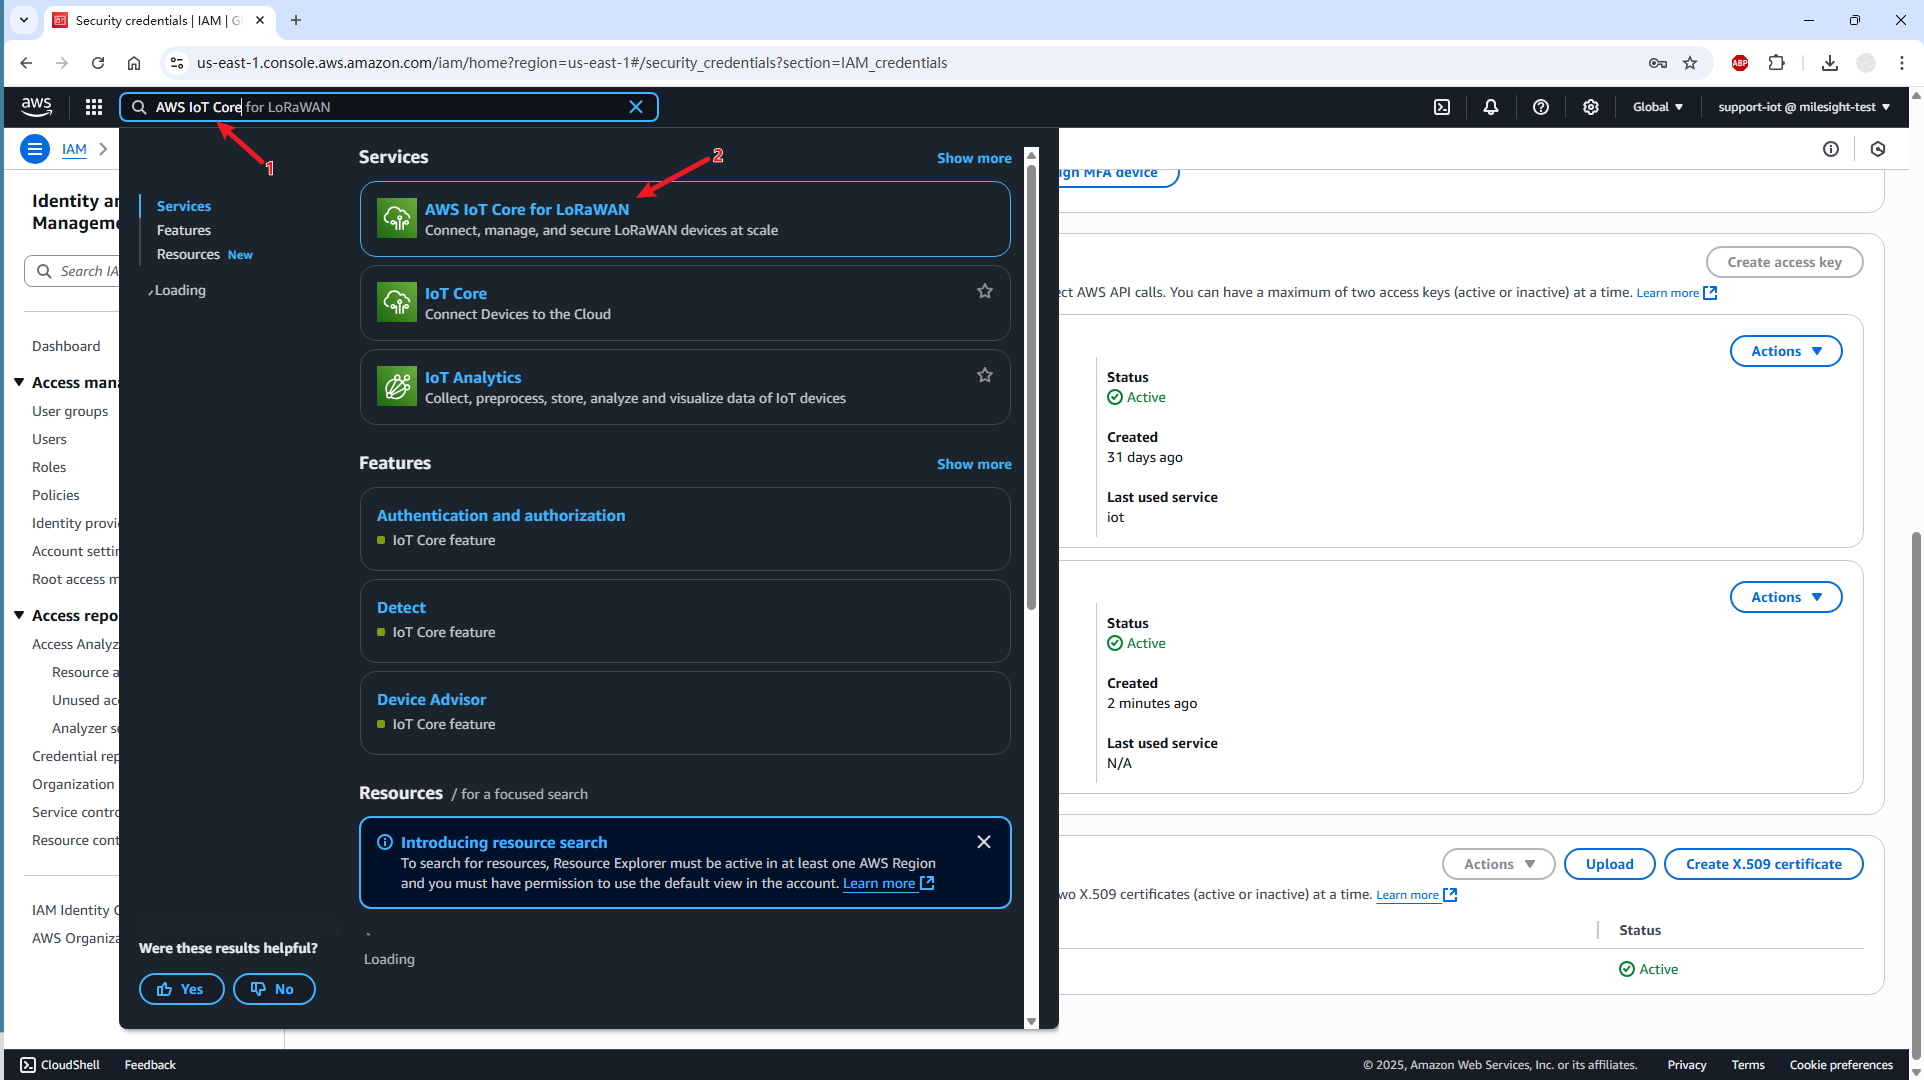Screen dimensions: 1924x1080
Task: Open the AWS services grid menu
Action: click(x=94, y=107)
